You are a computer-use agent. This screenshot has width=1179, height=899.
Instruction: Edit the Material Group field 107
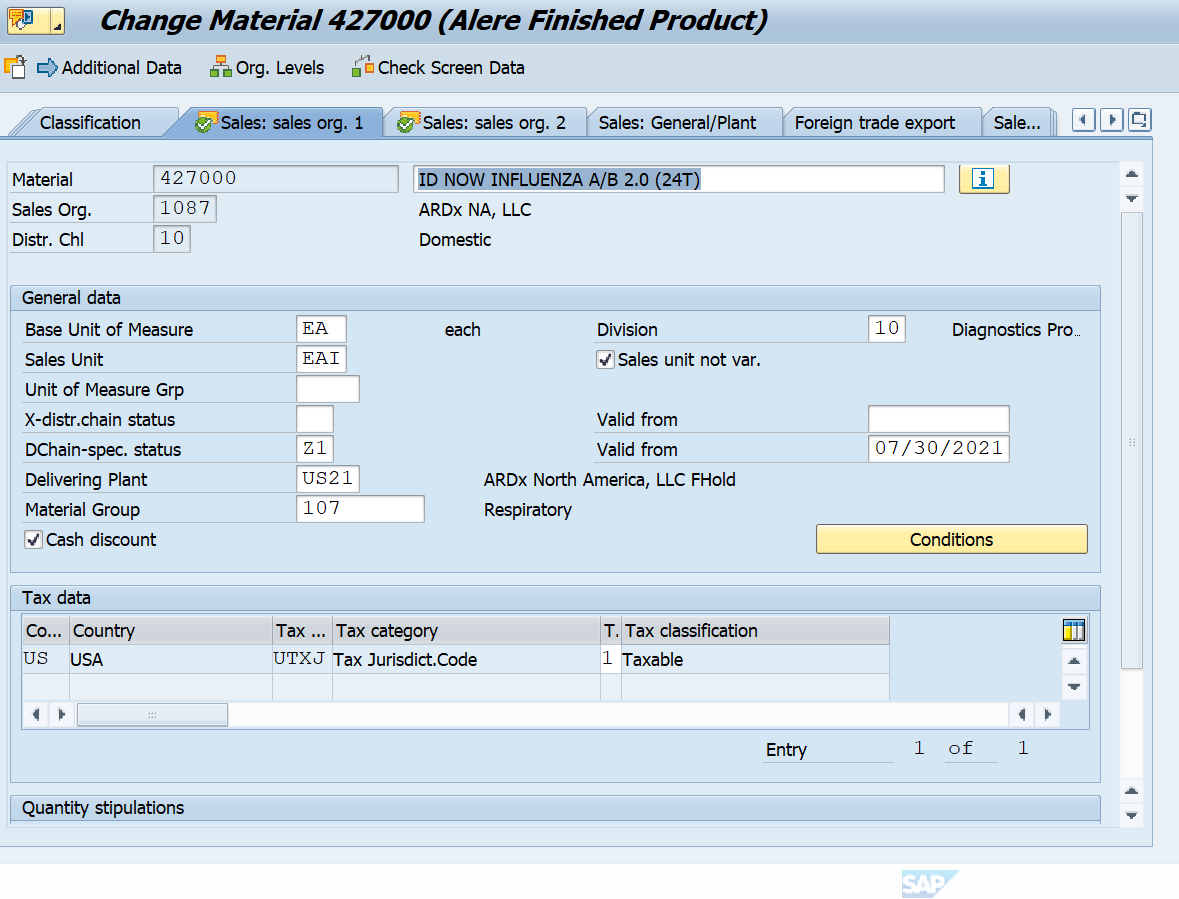(x=360, y=509)
